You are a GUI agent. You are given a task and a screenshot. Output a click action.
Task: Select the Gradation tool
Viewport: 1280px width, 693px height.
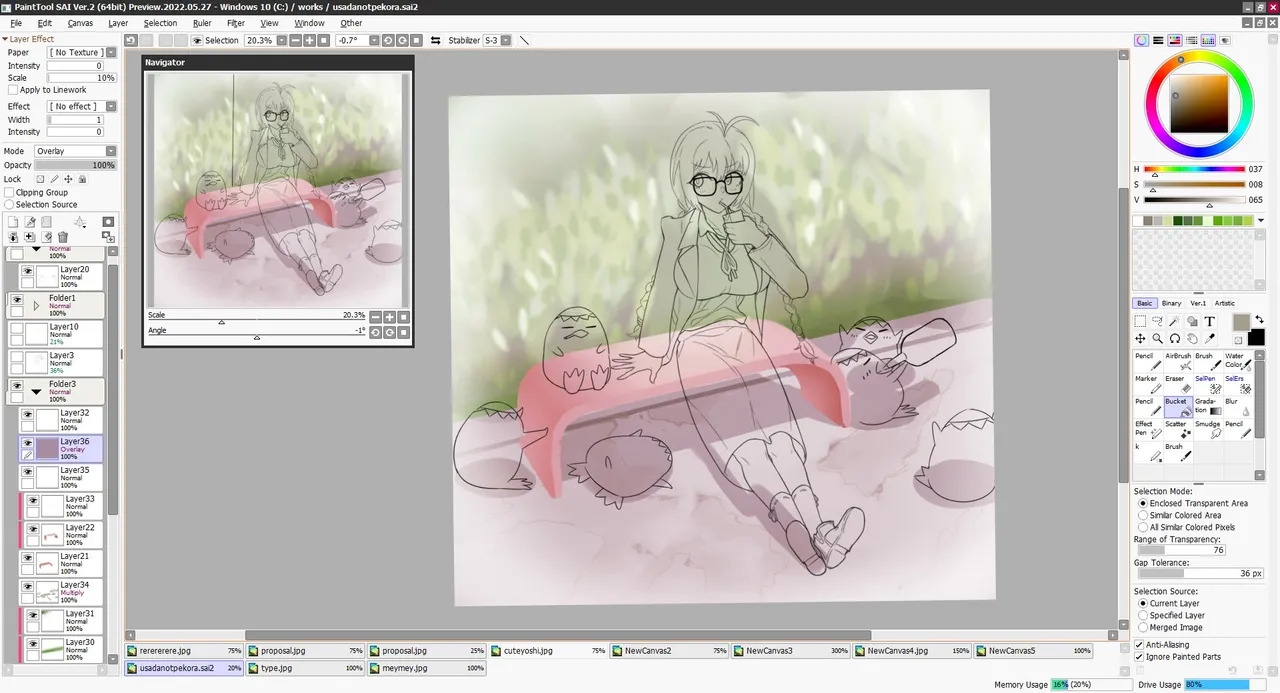(x=1207, y=407)
